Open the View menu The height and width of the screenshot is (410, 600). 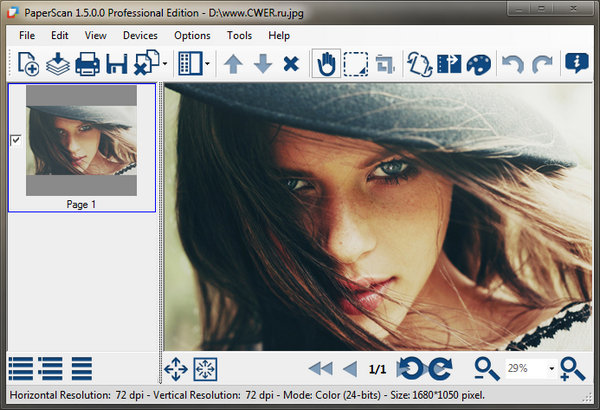pos(96,36)
